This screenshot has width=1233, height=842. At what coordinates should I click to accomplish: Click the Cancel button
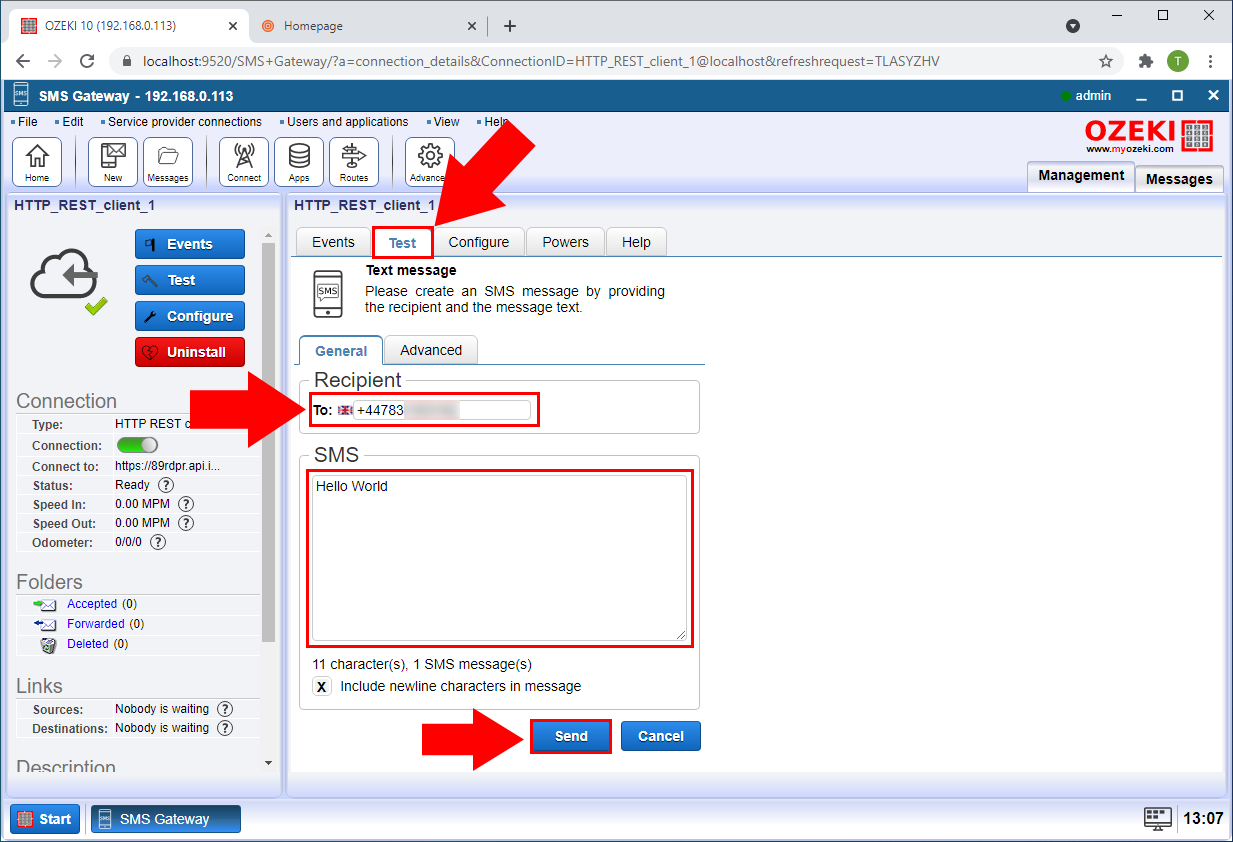661,736
